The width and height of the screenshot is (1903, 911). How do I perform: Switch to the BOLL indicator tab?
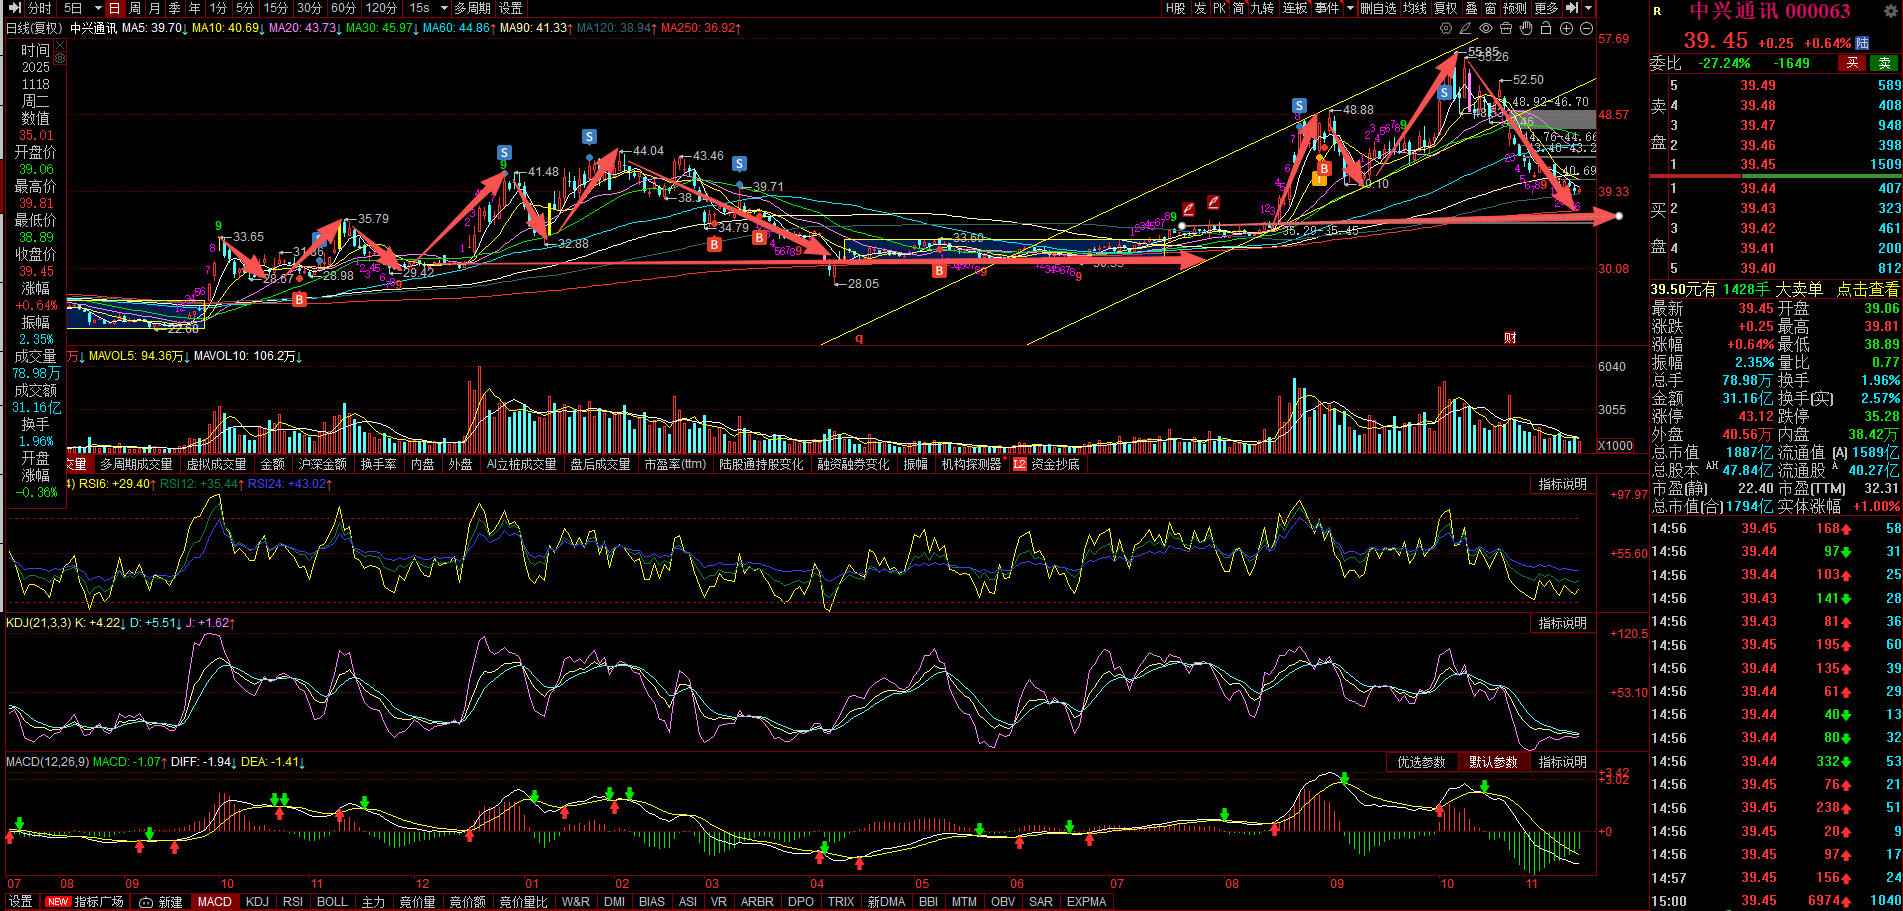click(x=332, y=902)
